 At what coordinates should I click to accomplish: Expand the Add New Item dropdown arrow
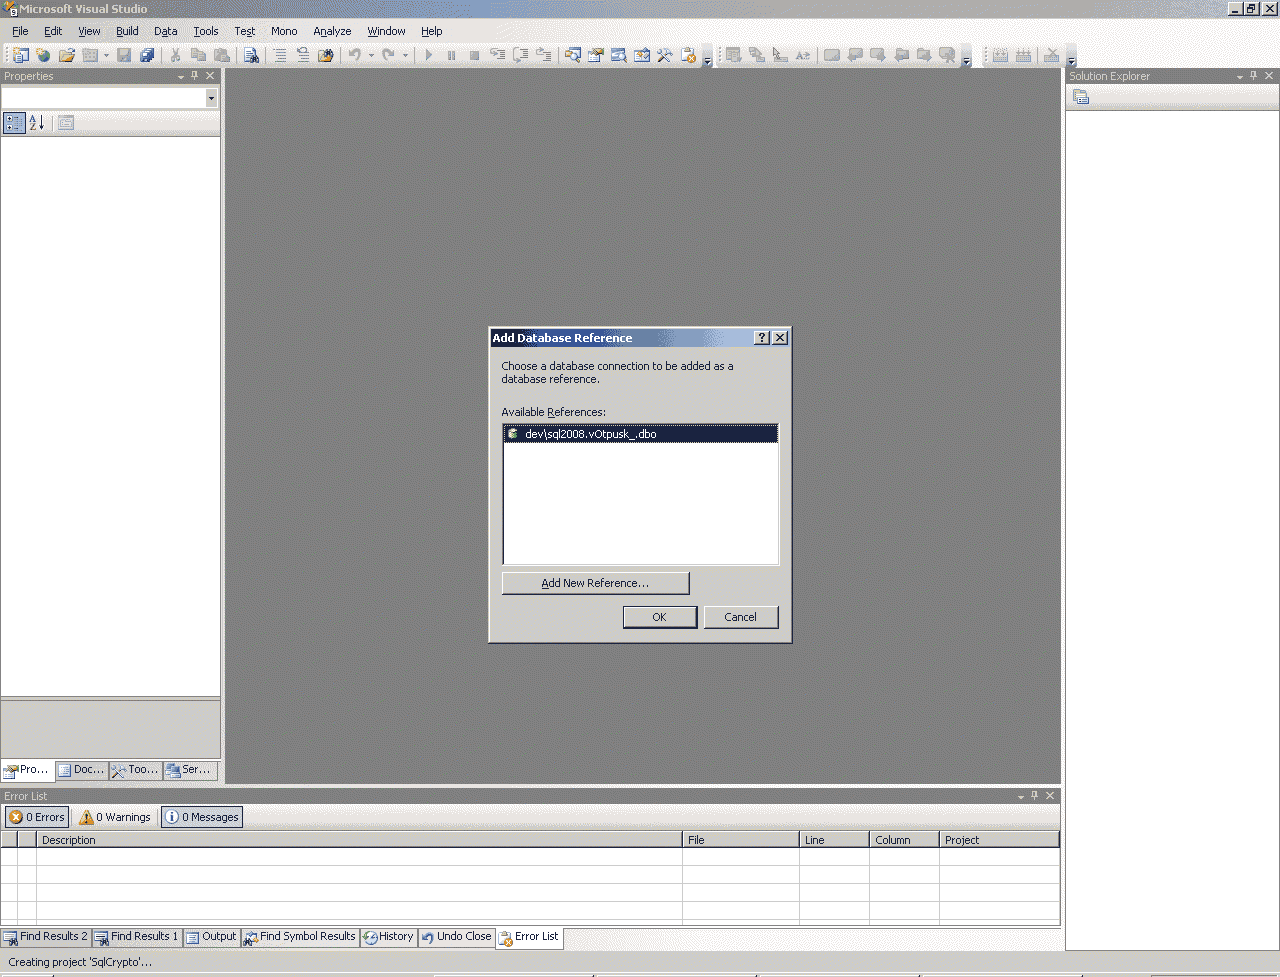coord(106,56)
